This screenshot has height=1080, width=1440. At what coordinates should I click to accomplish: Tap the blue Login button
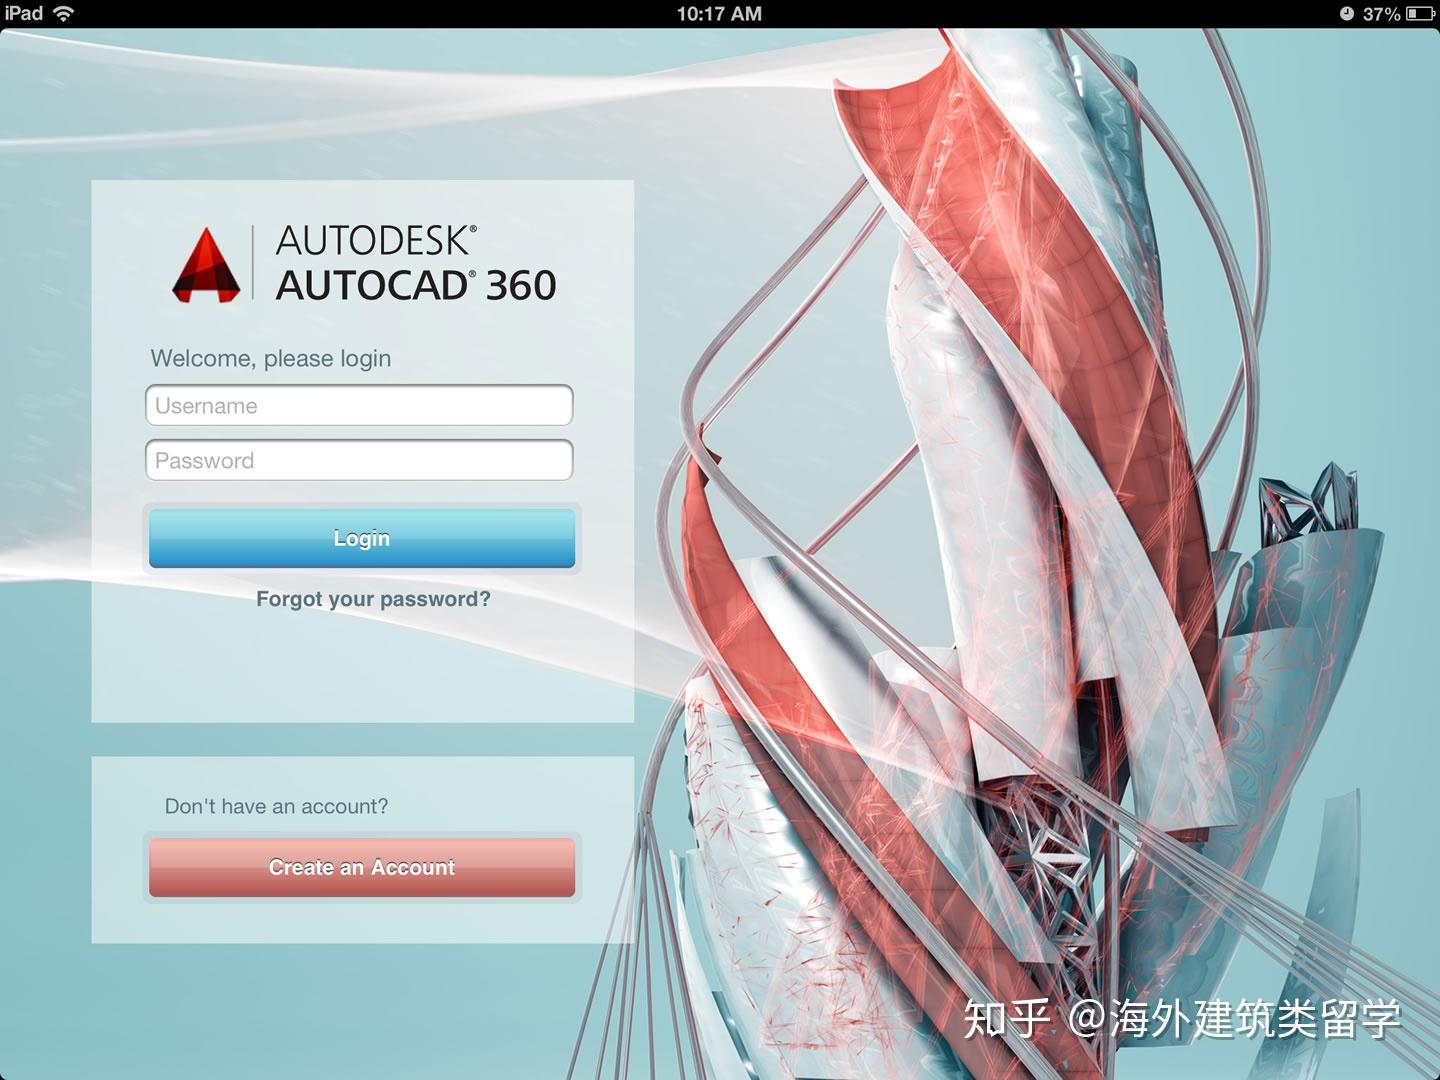pyautogui.click(x=362, y=538)
